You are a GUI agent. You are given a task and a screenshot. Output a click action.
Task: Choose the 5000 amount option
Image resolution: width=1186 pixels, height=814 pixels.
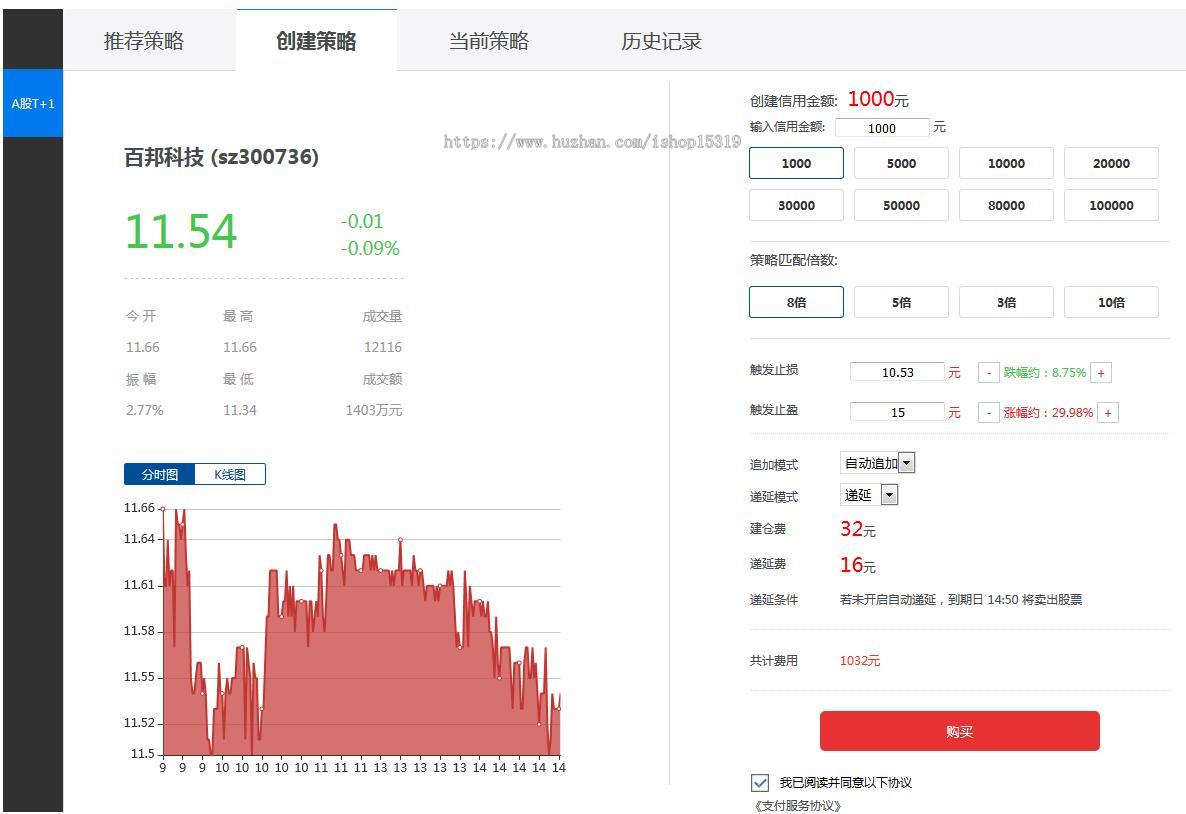(901, 163)
